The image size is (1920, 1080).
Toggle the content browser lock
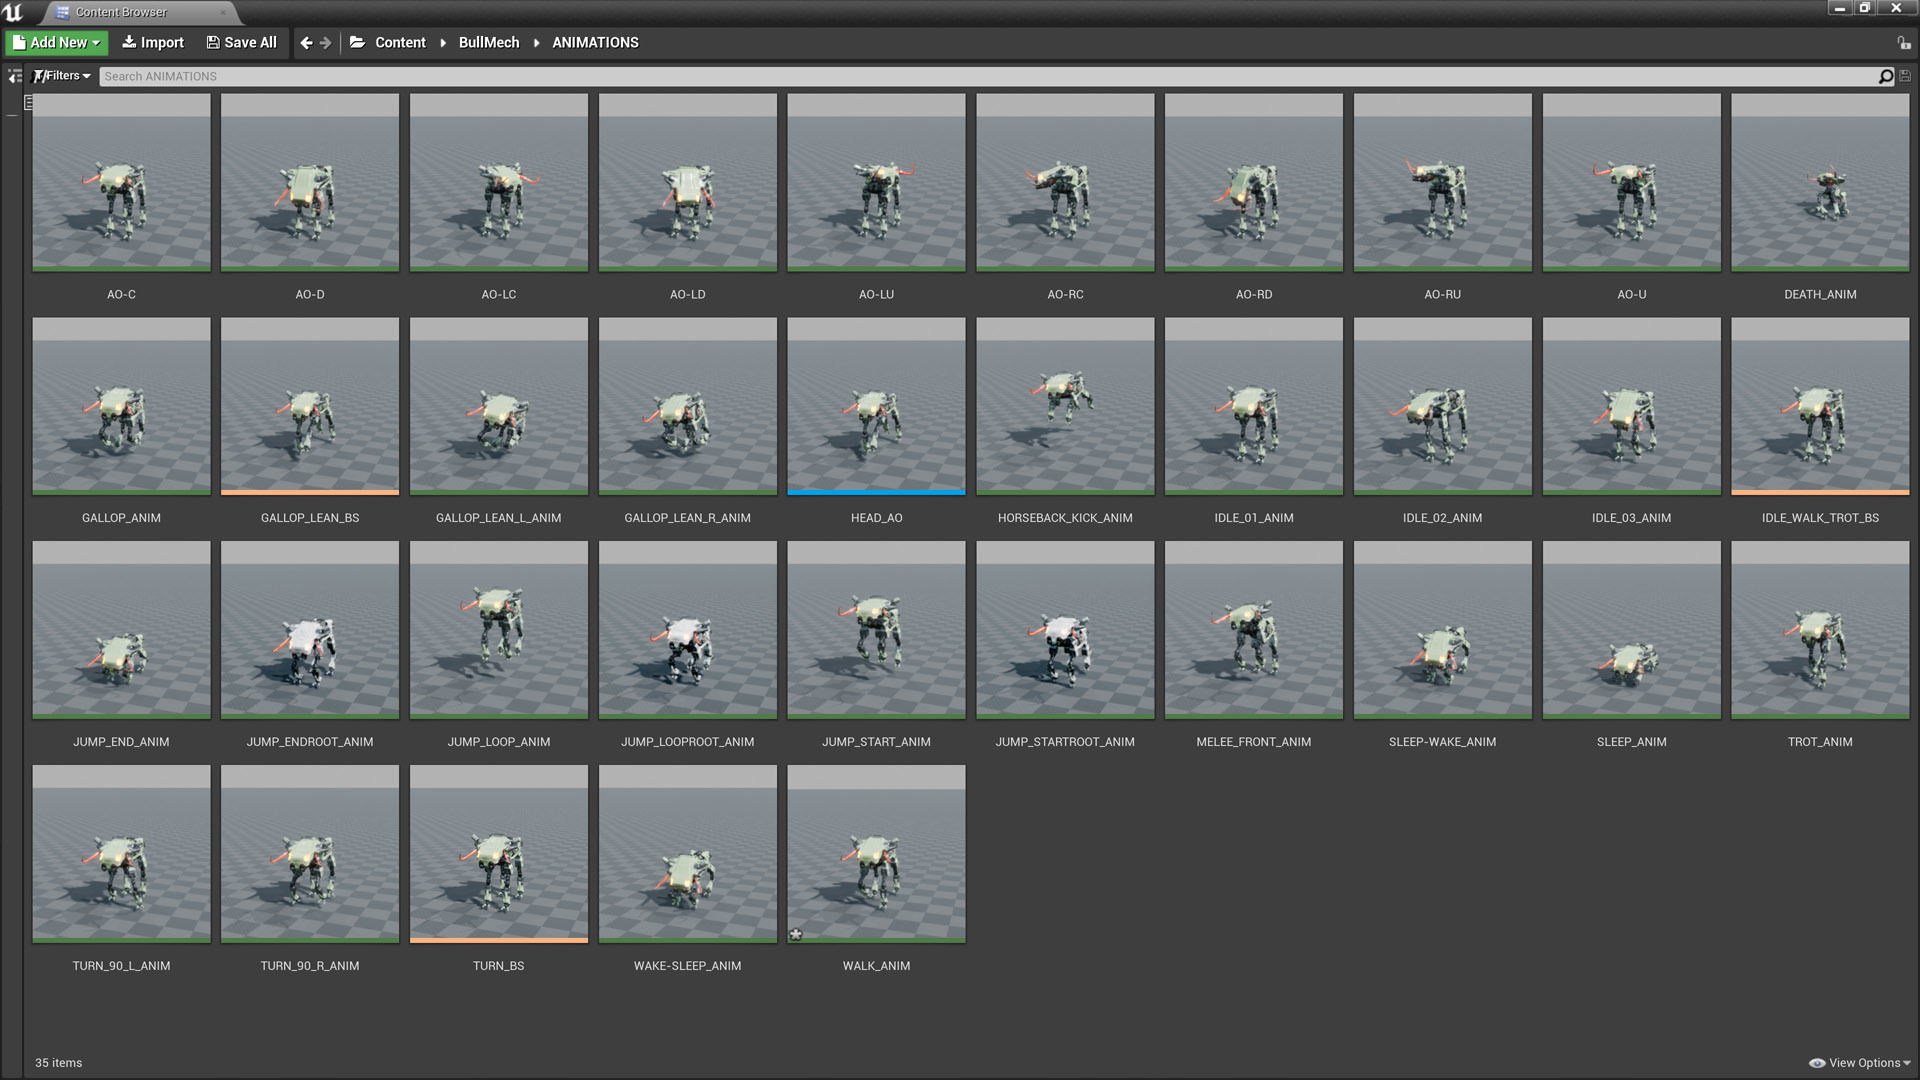[x=1903, y=43]
